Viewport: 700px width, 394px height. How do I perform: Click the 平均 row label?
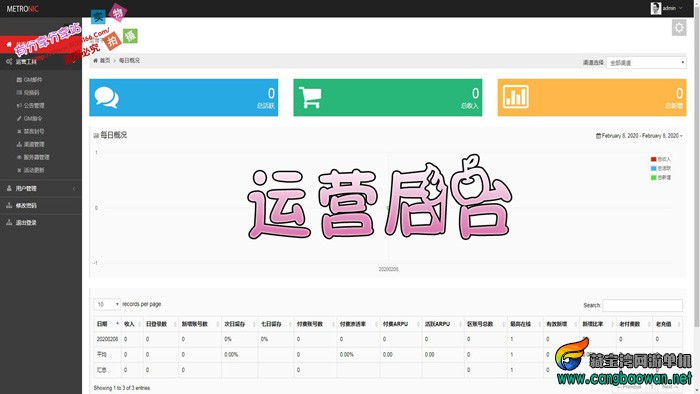[x=101, y=354]
